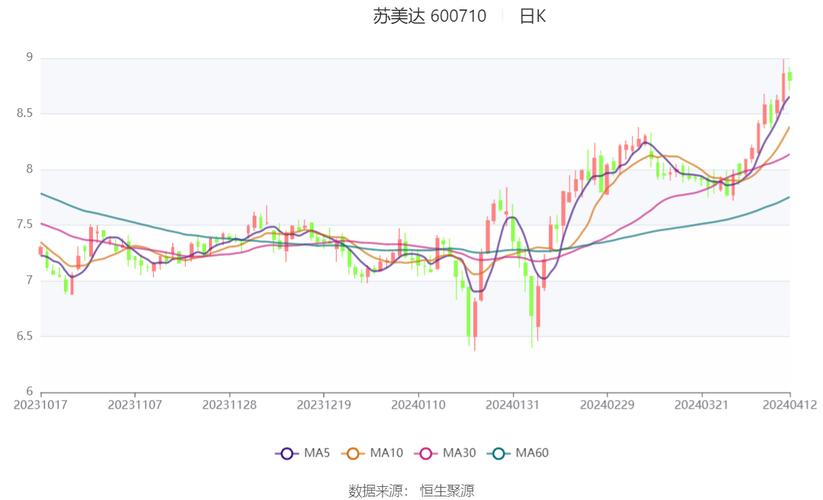Click the 20231128 date axis label
The width and height of the screenshot is (823, 500).
(x=229, y=405)
